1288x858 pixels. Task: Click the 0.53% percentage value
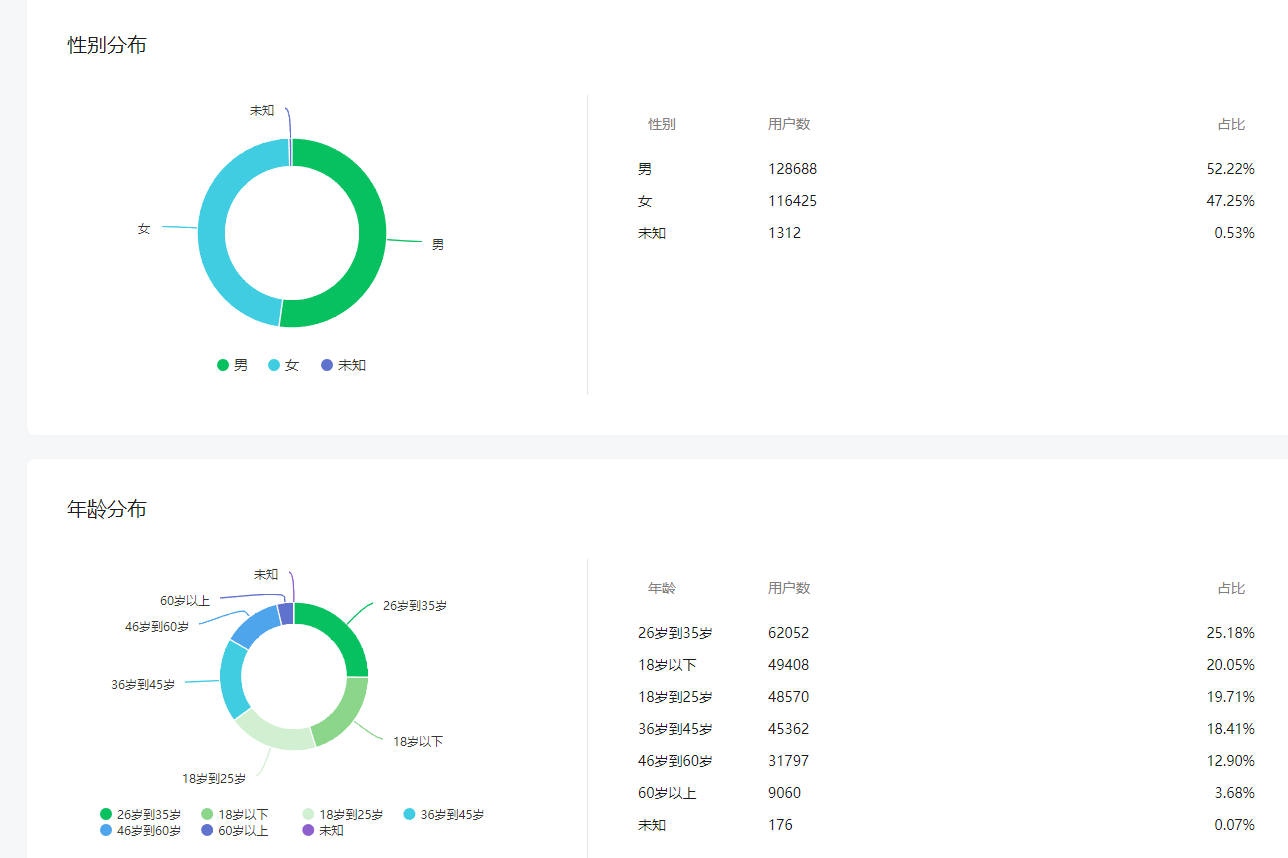pyautogui.click(x=1235, y=233)
